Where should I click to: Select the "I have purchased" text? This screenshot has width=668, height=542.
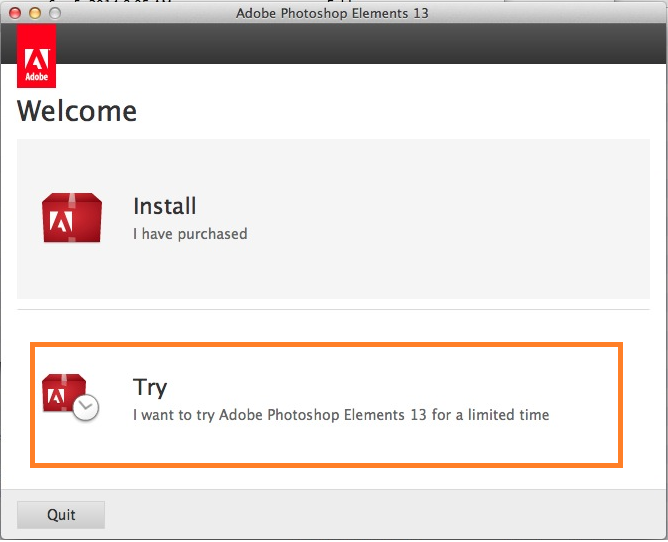pos(190,234)
